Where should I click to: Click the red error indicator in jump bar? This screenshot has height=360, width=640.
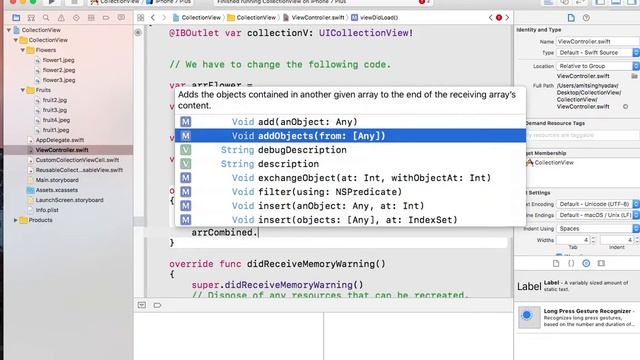499,18
